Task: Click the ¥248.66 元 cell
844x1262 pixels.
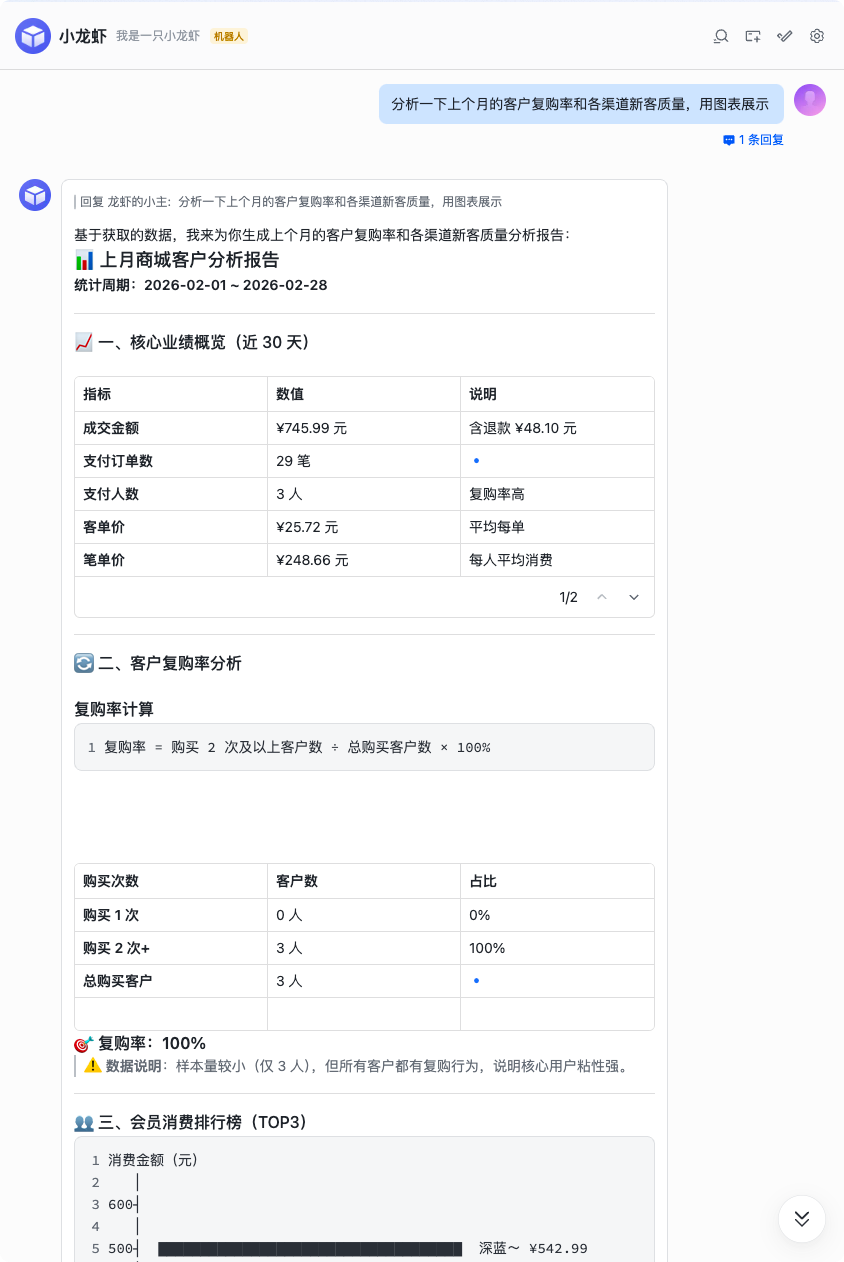Action: 364,560
